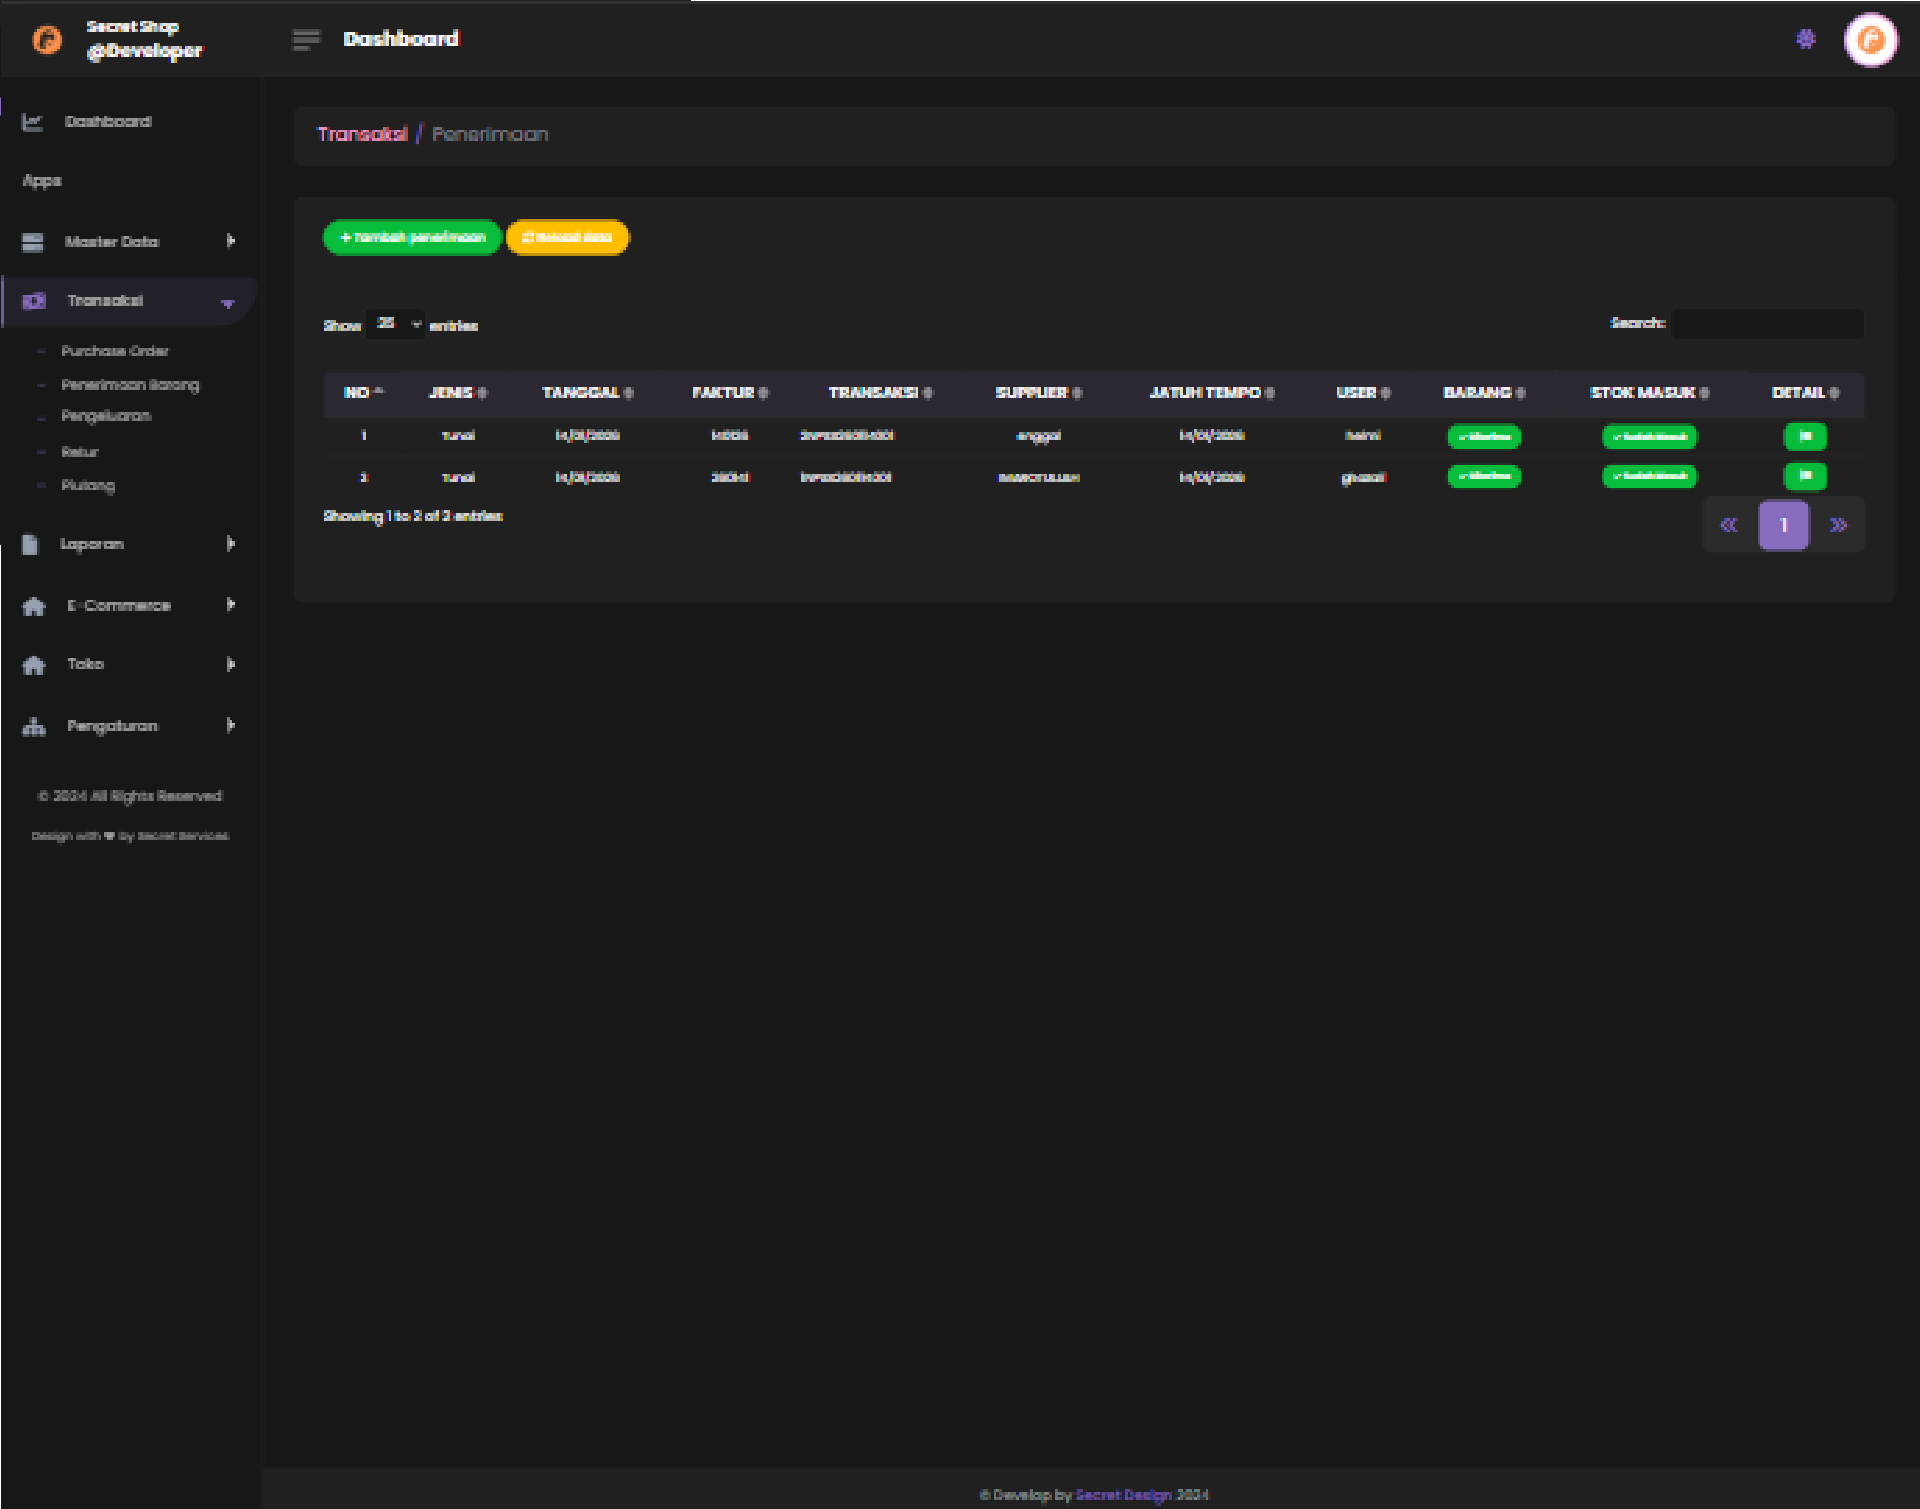The image size is (1920, 1509).
Task: Click the yellow reload data button
Action: click(x=567, y=238)
